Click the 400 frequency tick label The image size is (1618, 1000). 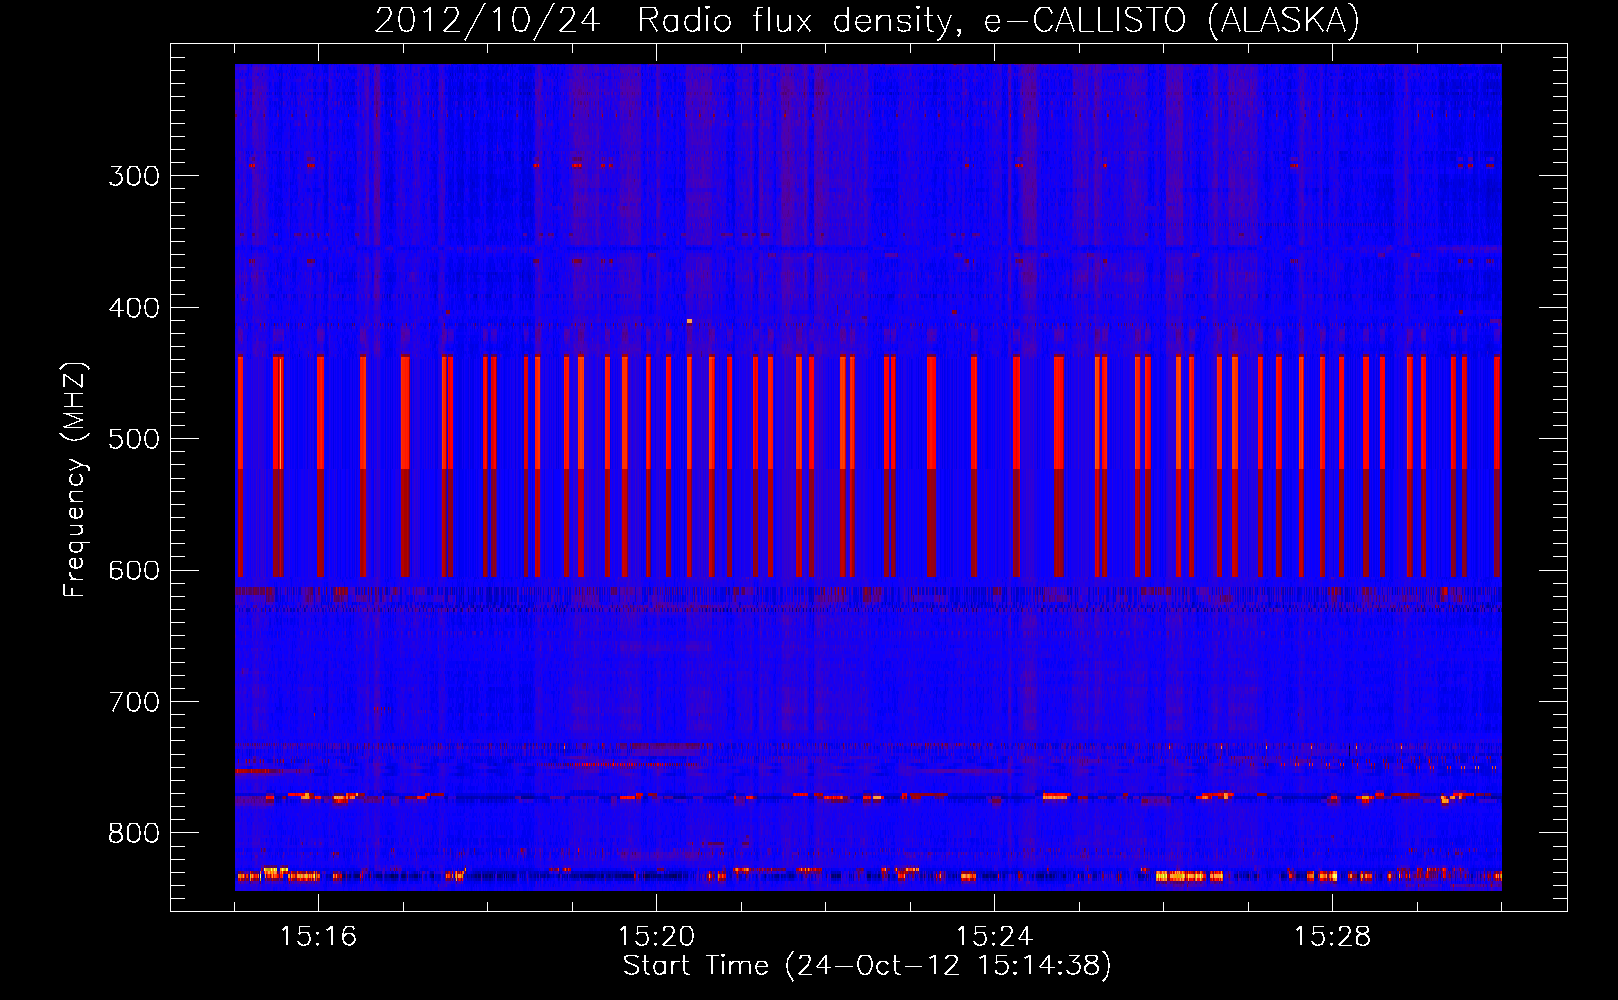(134, 308)
